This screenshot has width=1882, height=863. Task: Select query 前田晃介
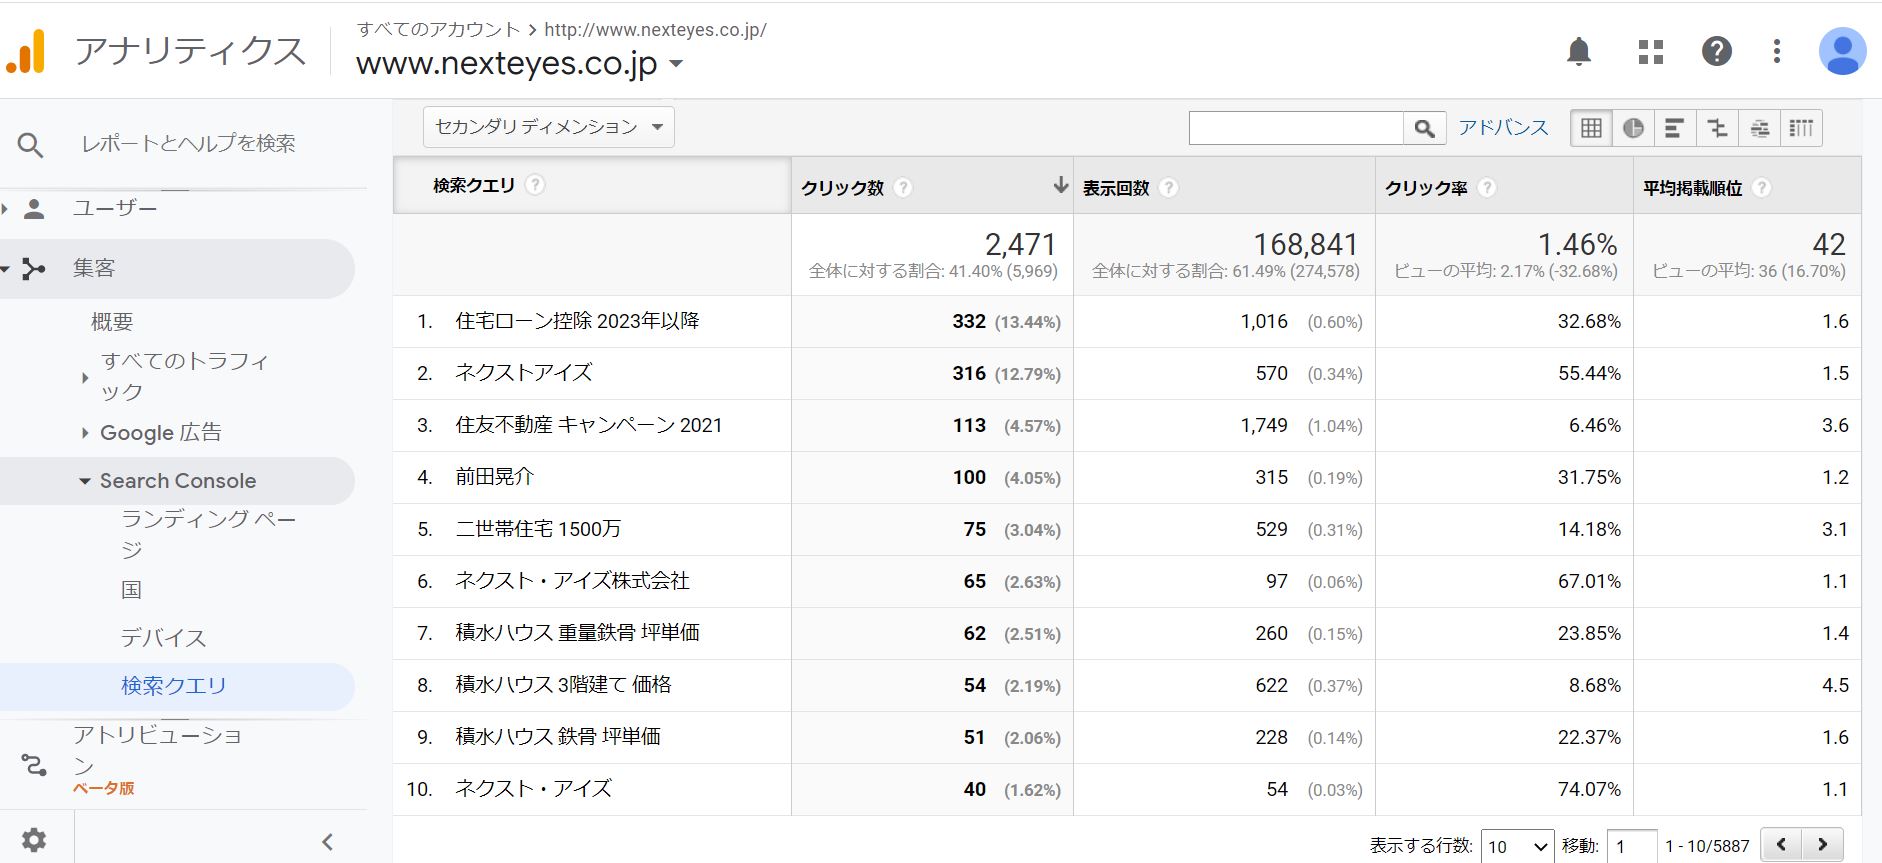[x=494, y=477]
